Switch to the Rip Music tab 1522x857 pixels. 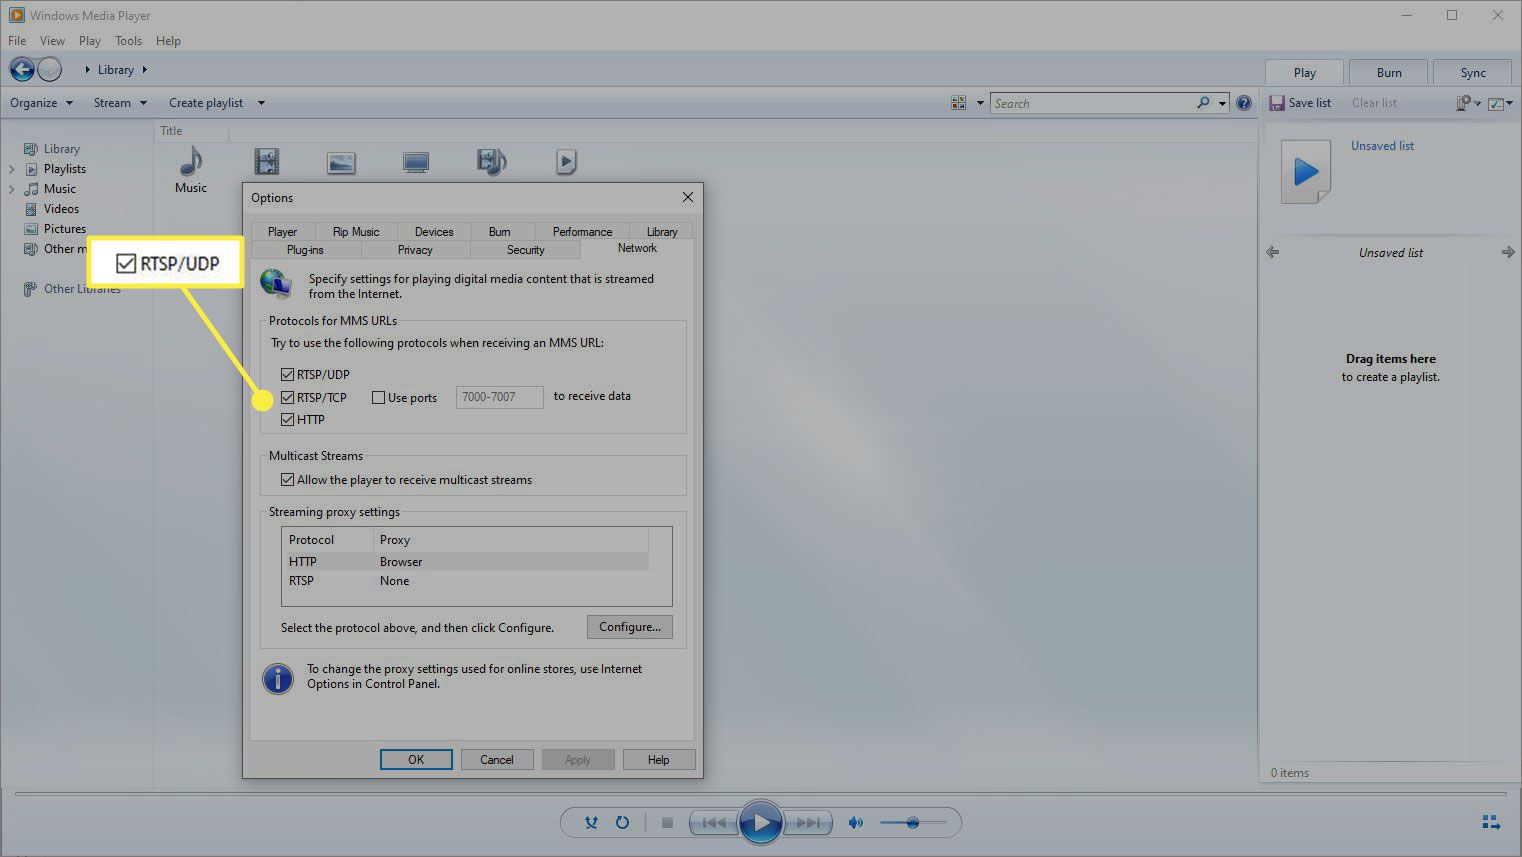click(356, 231)
